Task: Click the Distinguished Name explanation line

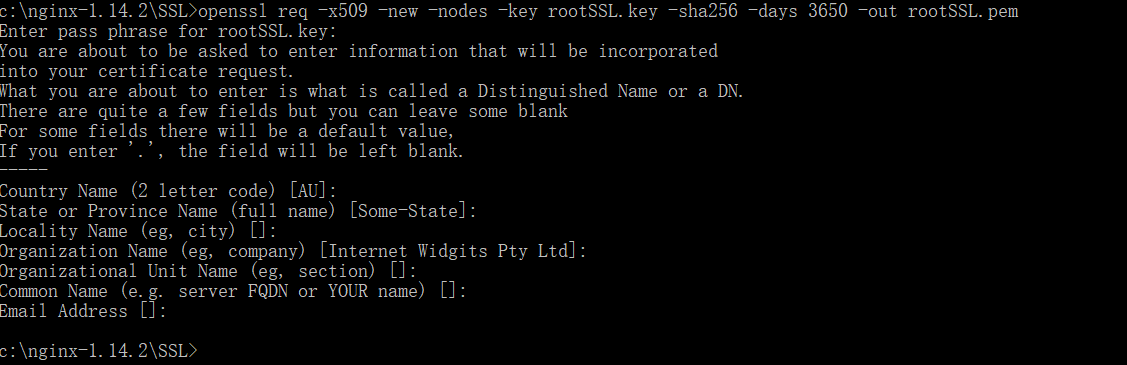Action: click(x=372, y=91)
